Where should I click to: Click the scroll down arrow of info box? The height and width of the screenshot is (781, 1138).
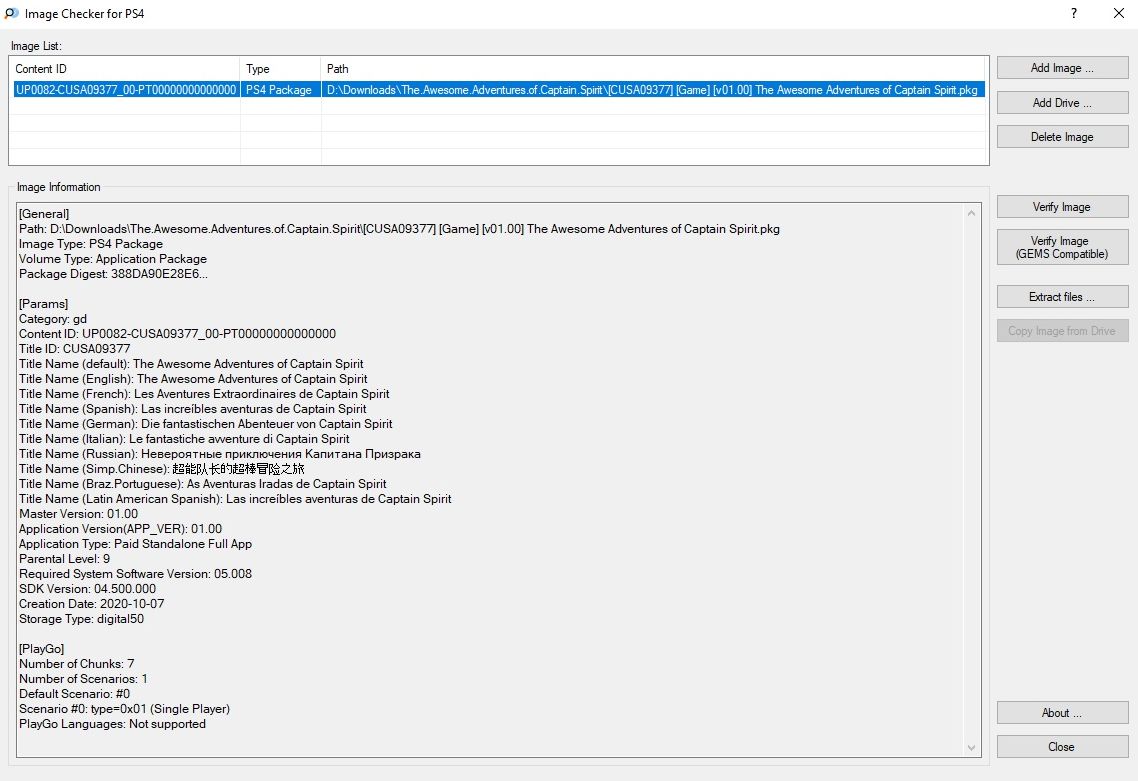coord(972,748)
